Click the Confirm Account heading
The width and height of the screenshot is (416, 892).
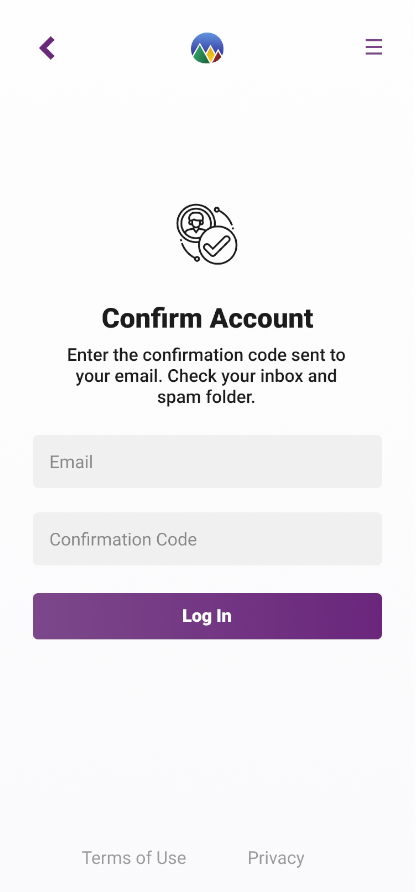click(207, 318)
